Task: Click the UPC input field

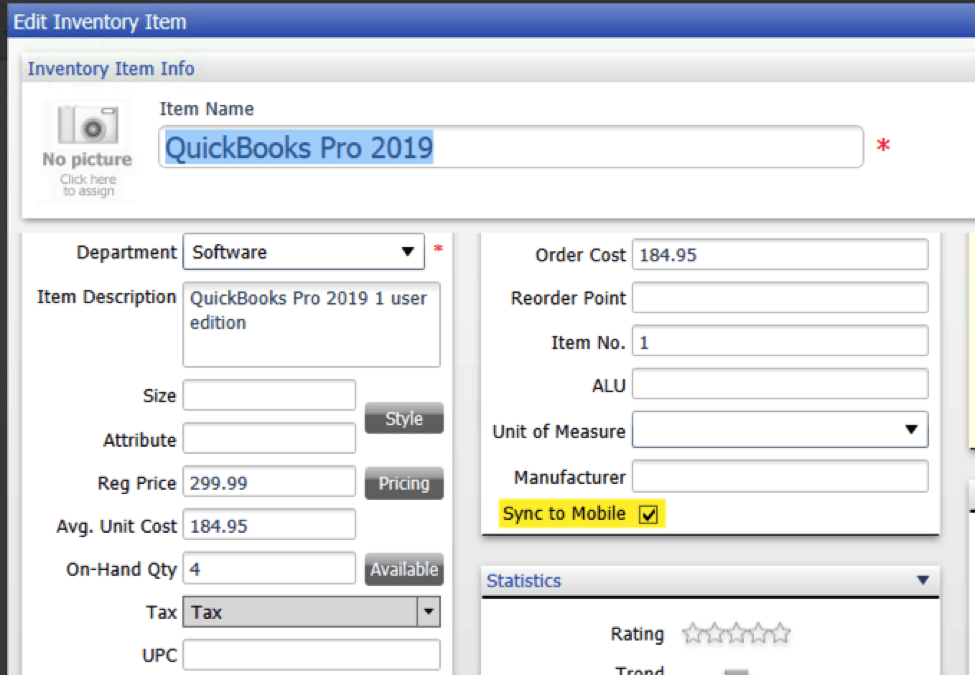Action: tap(312, 655)
